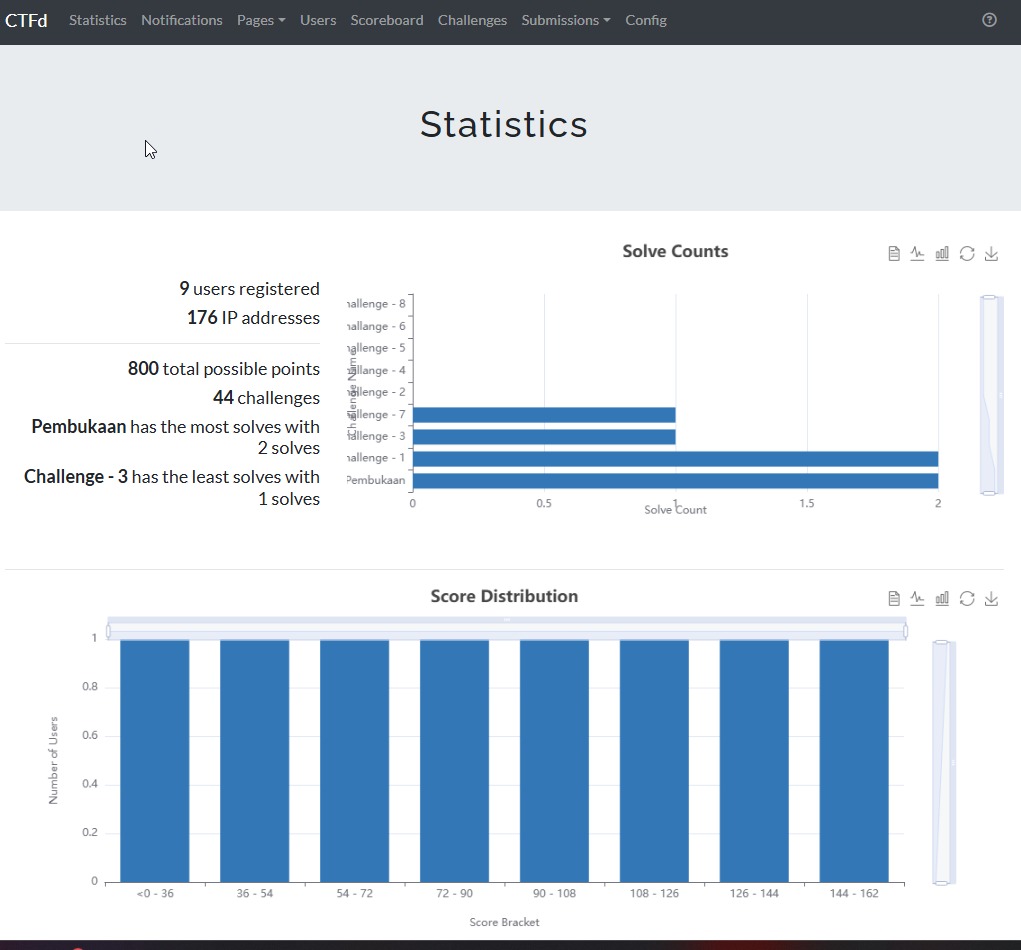Expand the Submissions dropdown menu
The height and width of the screenshot is (950, 1021).
[565, 20]
